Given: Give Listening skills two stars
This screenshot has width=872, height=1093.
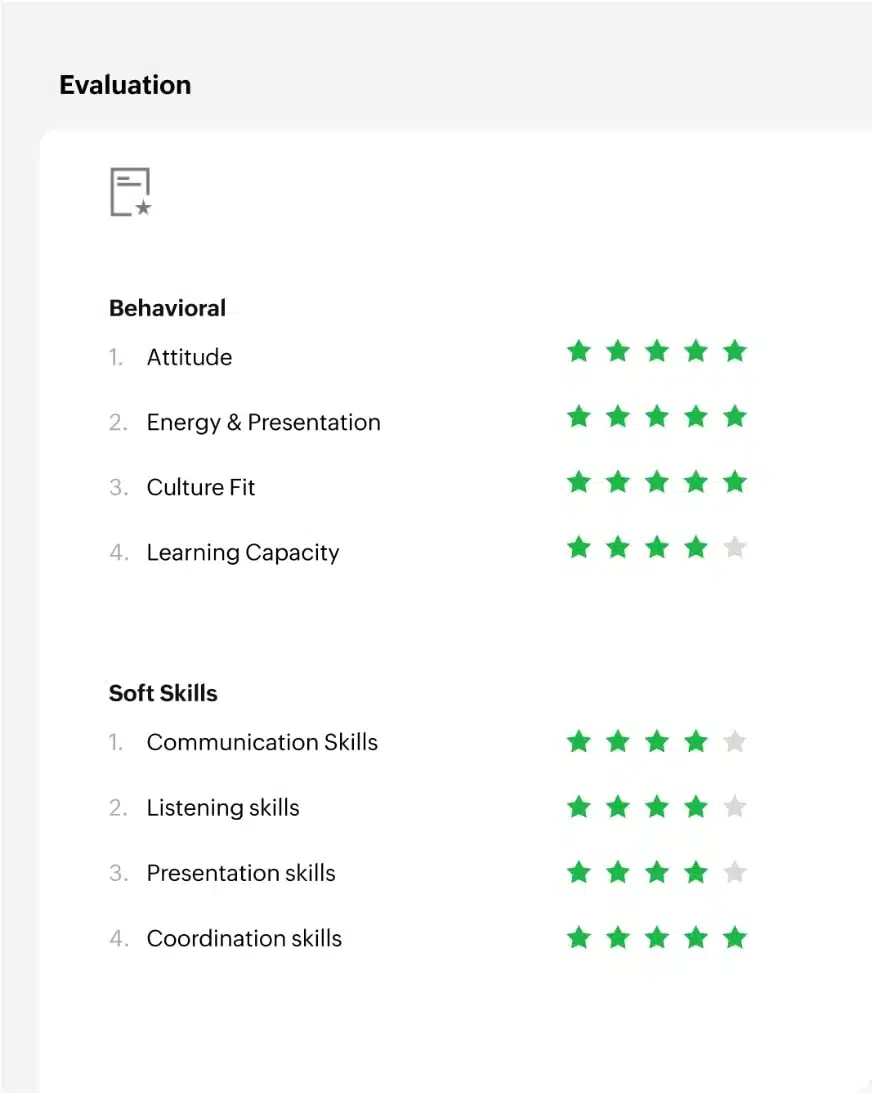Looking at the screenshot, I should (618, 807).
